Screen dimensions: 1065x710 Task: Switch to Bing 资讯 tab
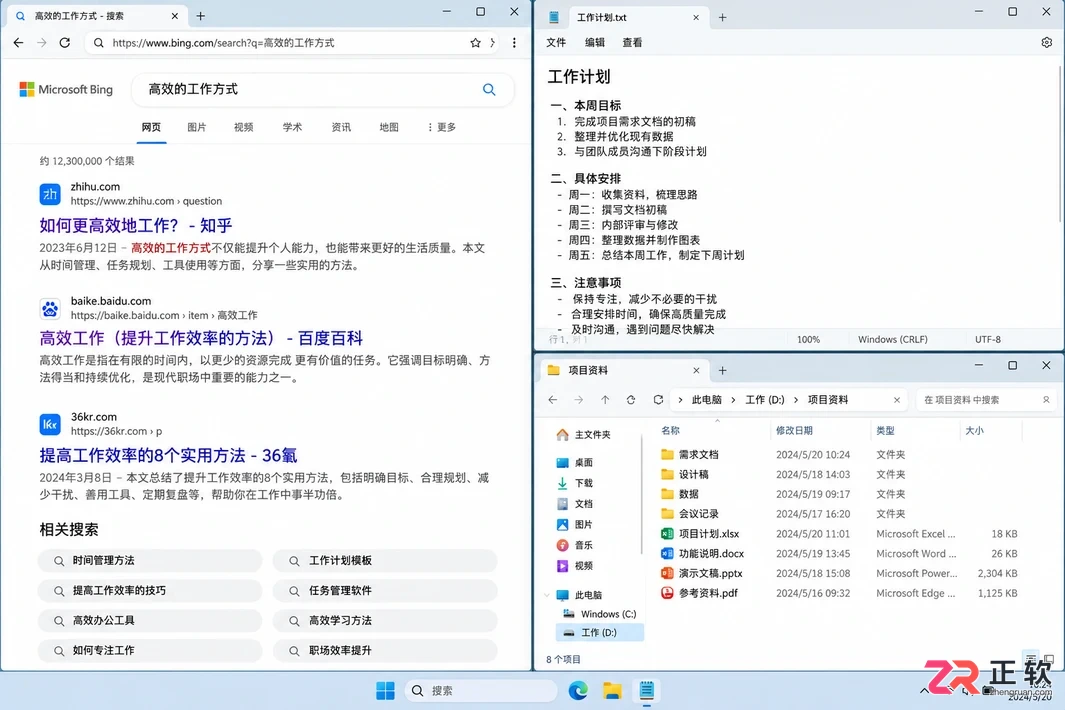[341, 127]
